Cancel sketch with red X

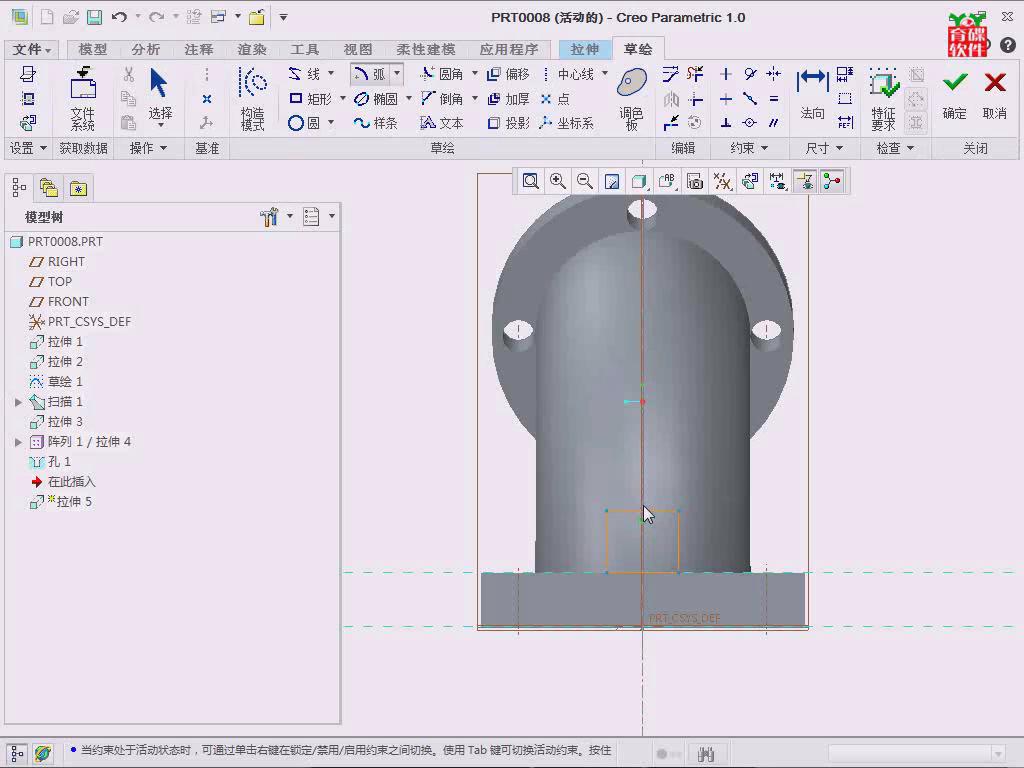point(995,95)
